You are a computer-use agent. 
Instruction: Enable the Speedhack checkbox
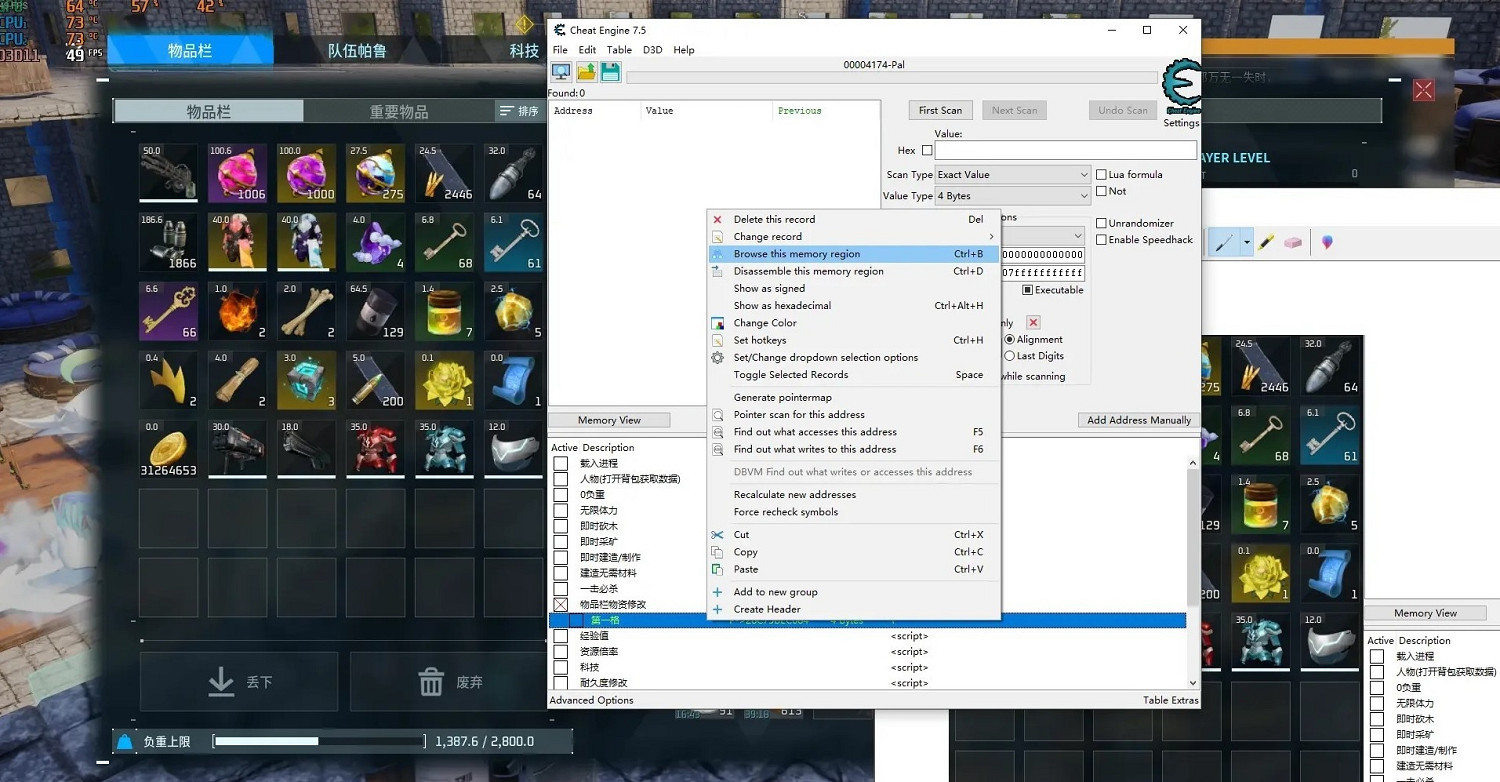pyautogui.click(x=1102, y=240)
